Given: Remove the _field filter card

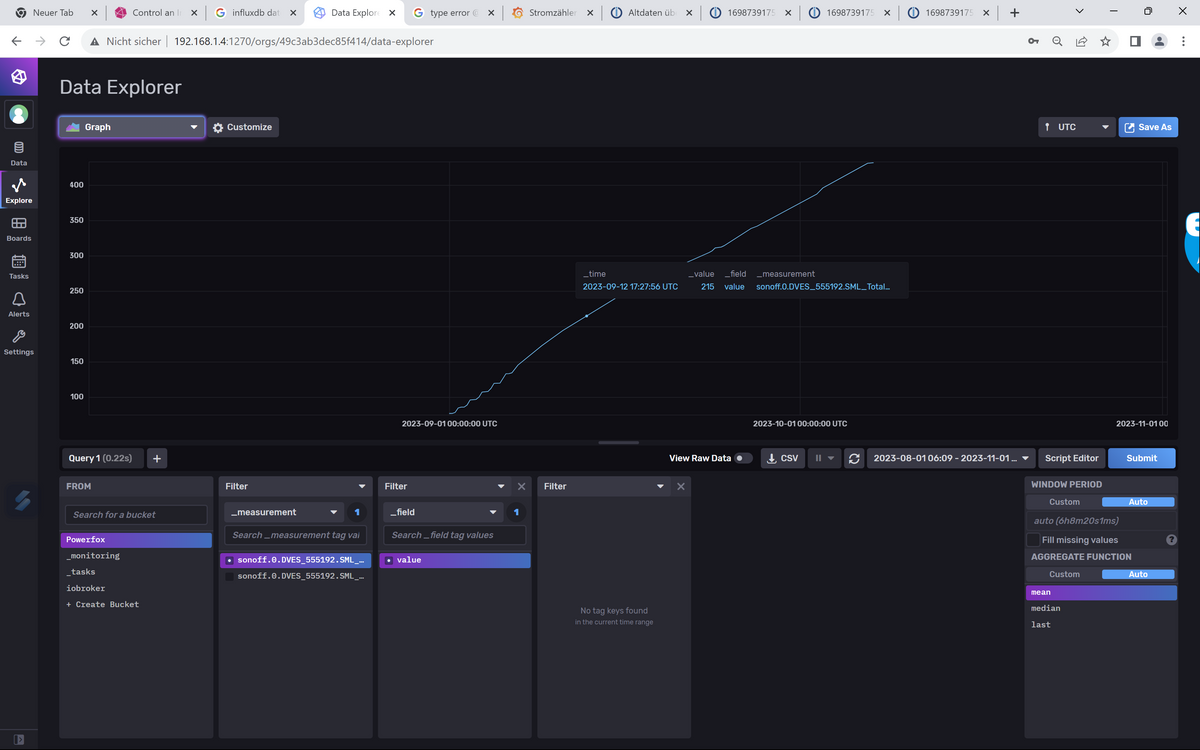Looking at the screenshot, I should coord(521,486).
